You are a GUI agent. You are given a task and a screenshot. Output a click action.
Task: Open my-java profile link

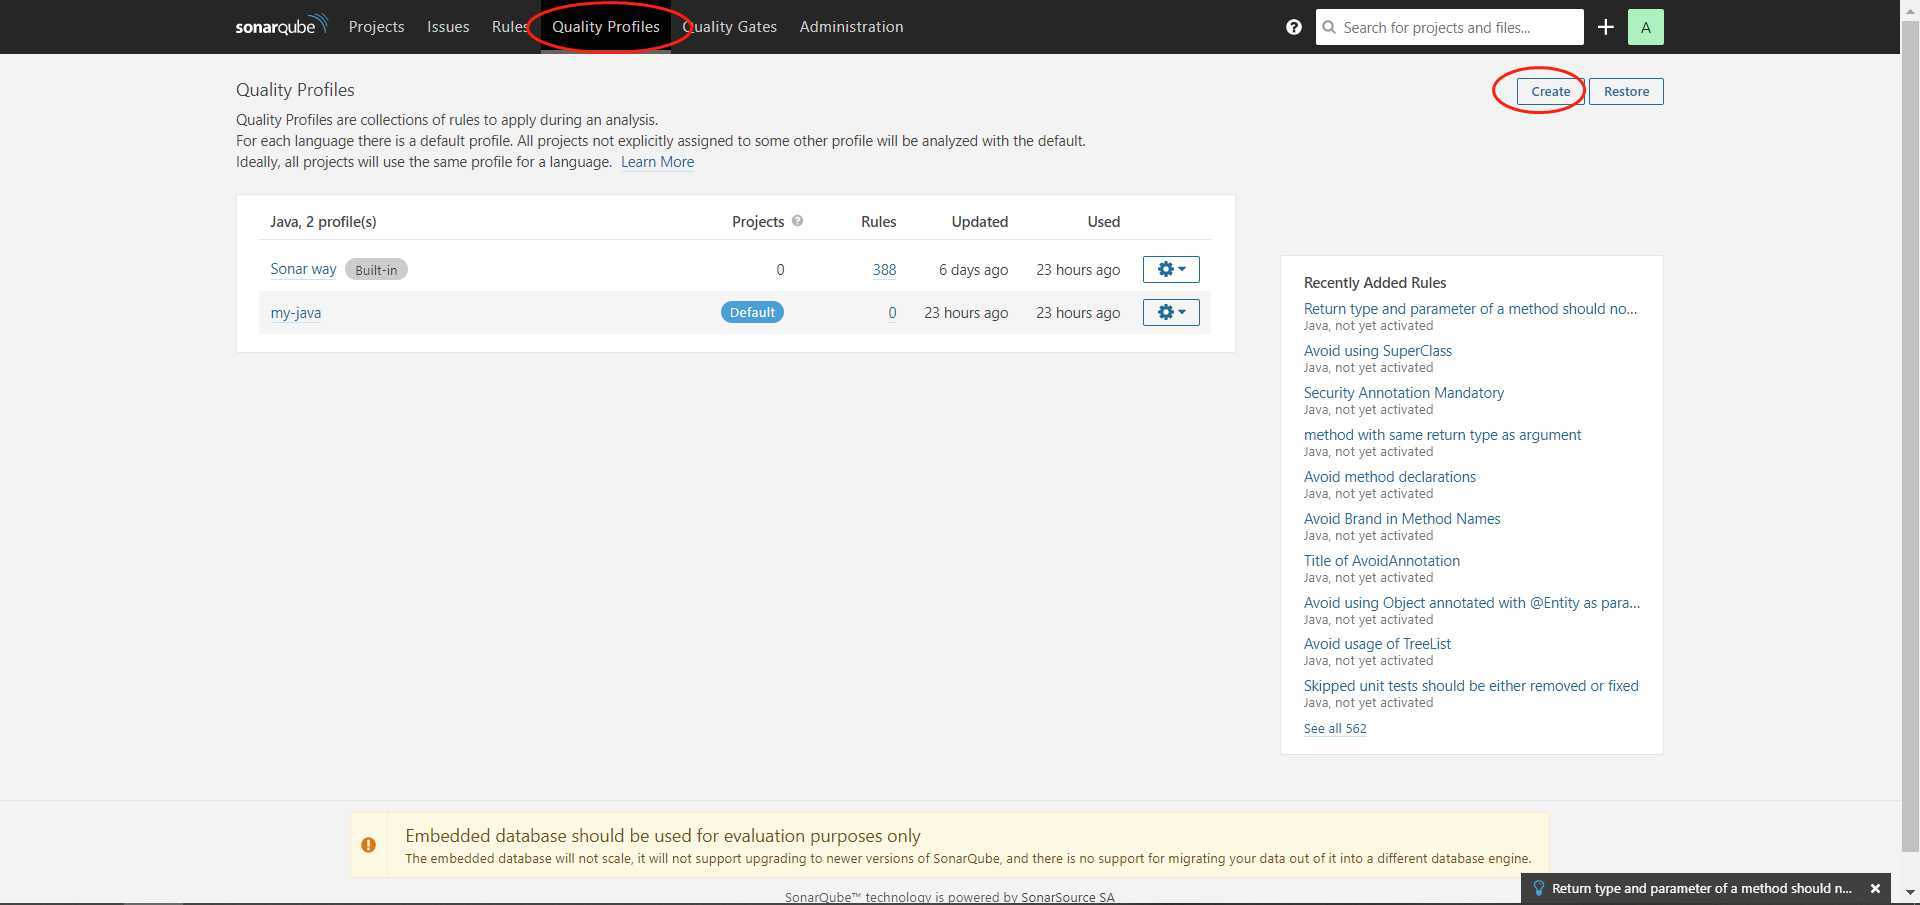pyautogui.click(x=295, y=312)
